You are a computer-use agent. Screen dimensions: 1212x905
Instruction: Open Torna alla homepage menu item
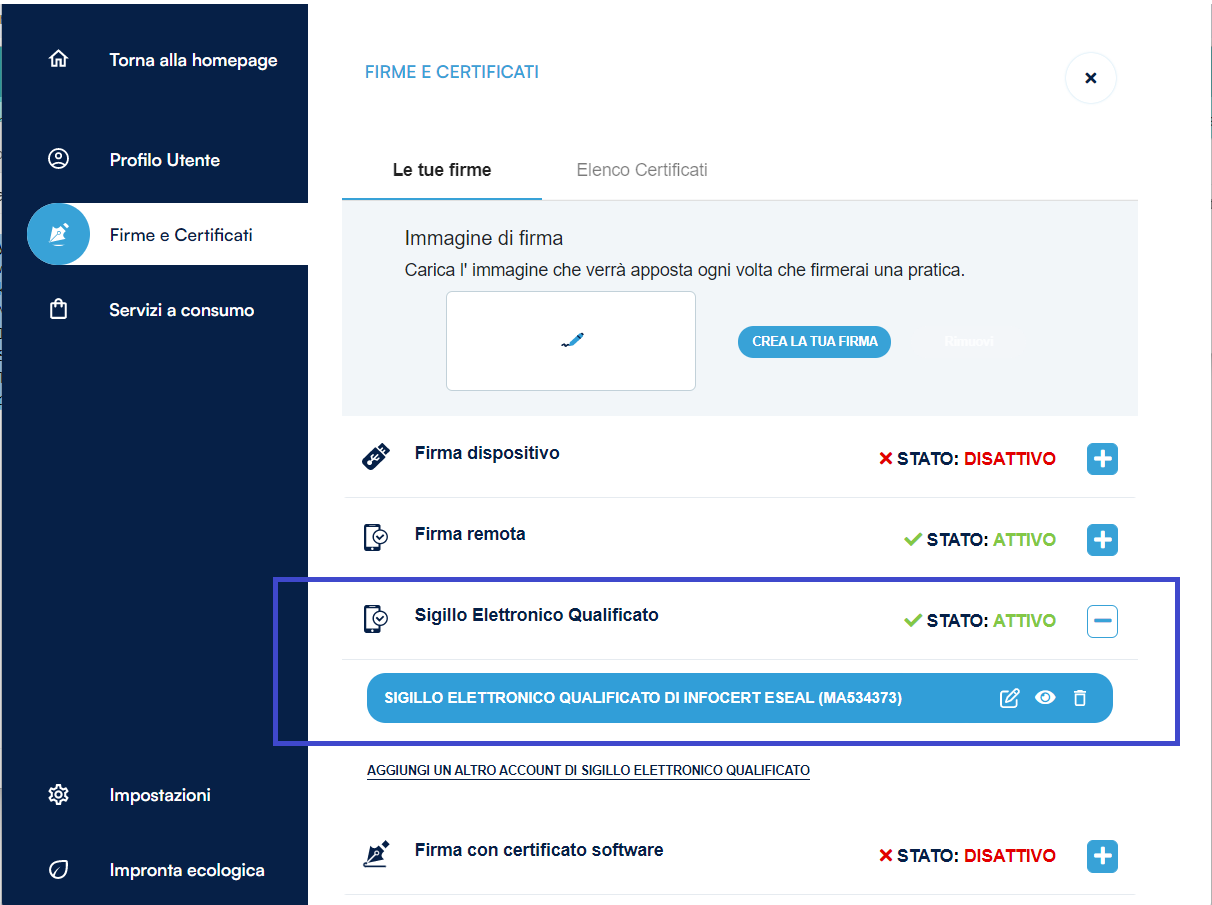coord(193,60)
